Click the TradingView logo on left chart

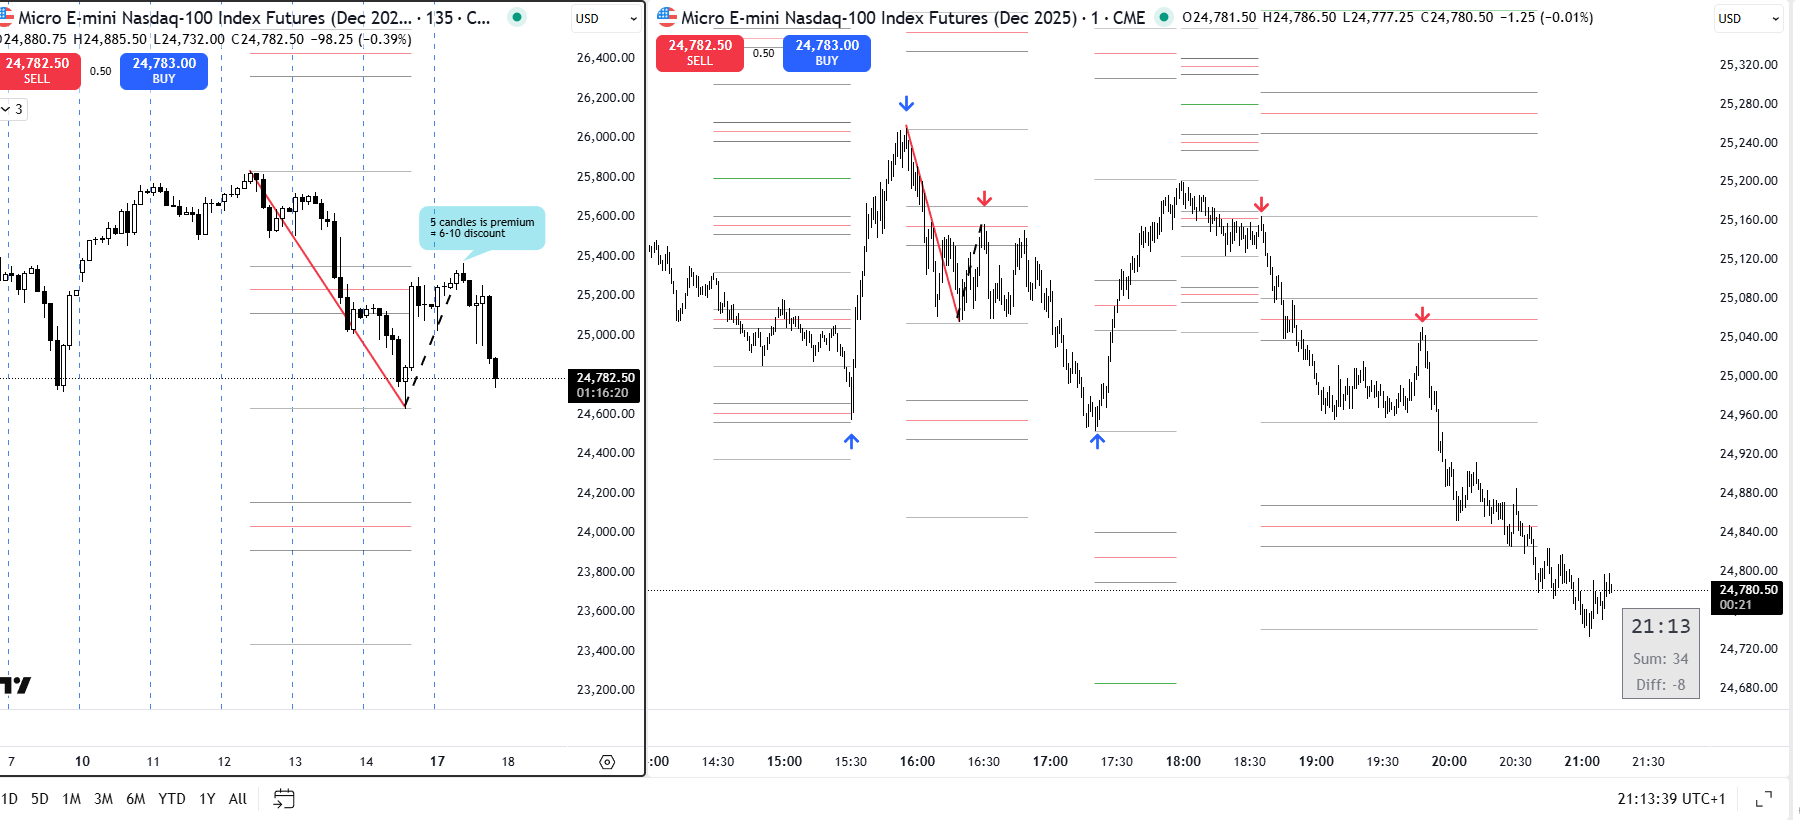(x=15, y=685)
